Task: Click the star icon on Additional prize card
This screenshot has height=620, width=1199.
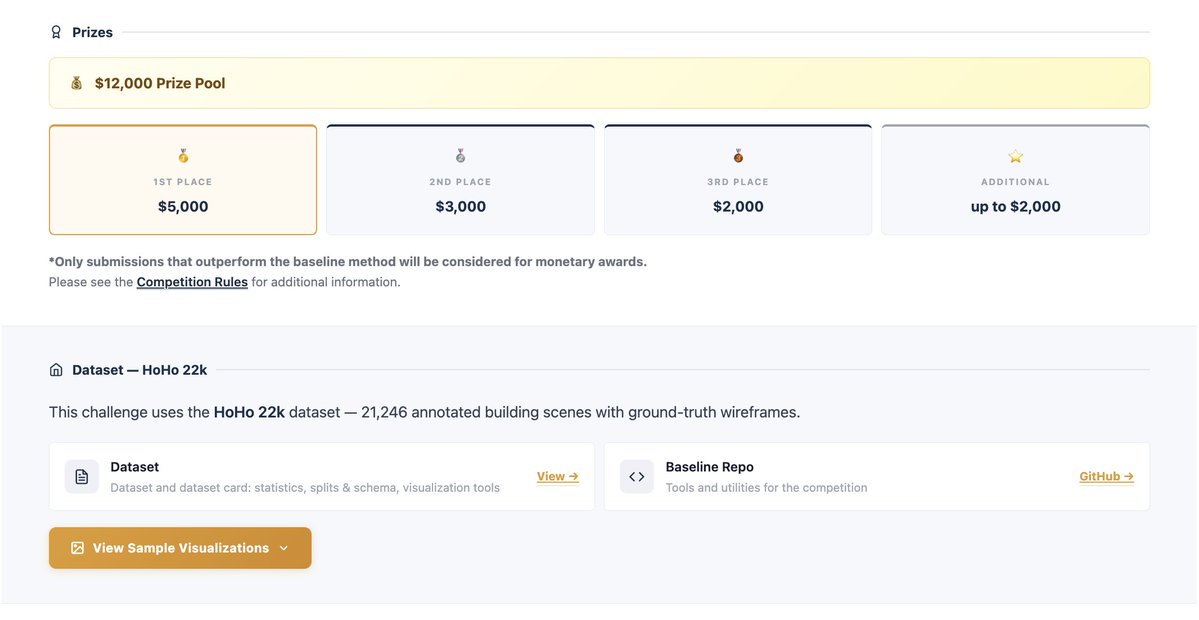Action: [x=1015, y=157]
